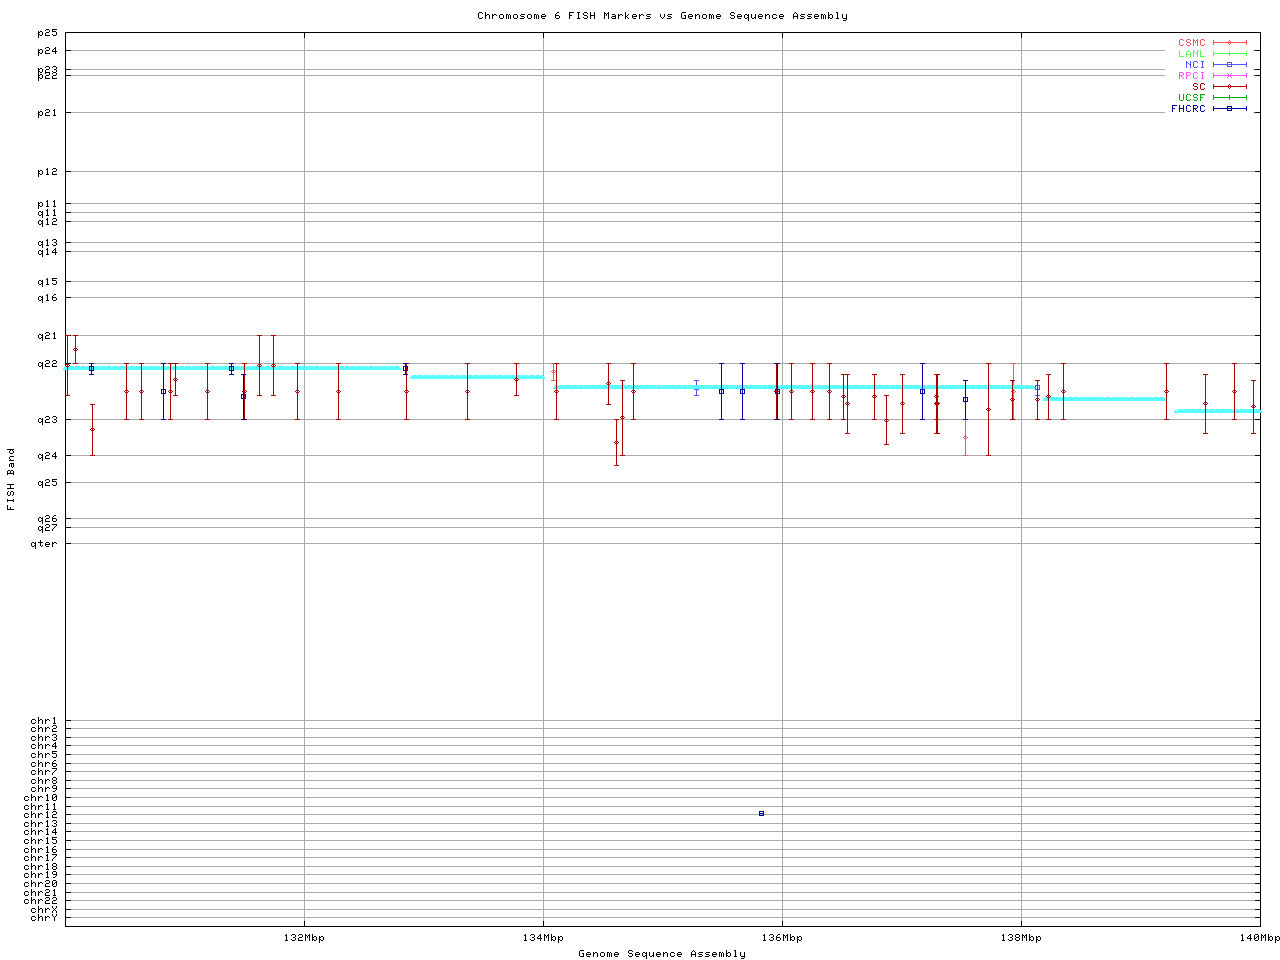1280x960 pixels.
Task: Click the LANL green line sample in legend
Action: point(1229,54)
